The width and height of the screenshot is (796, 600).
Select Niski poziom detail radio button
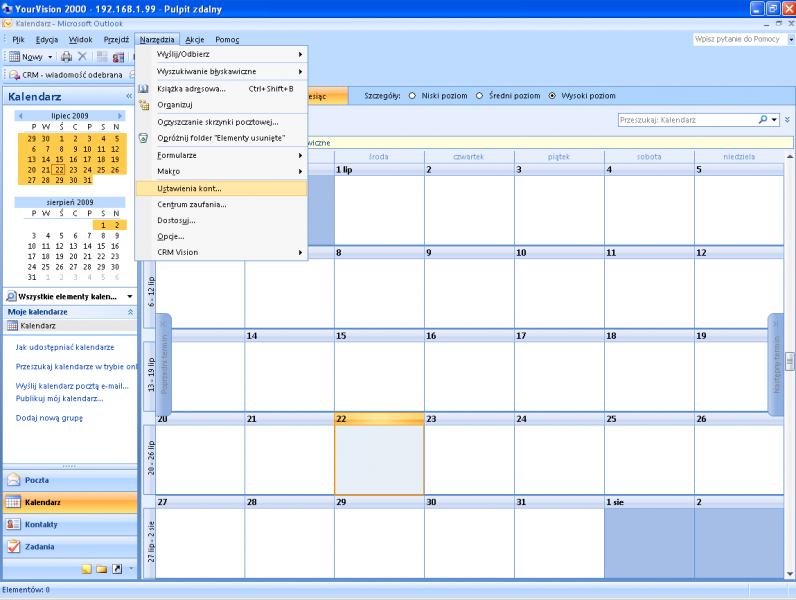tap(412, 96)
